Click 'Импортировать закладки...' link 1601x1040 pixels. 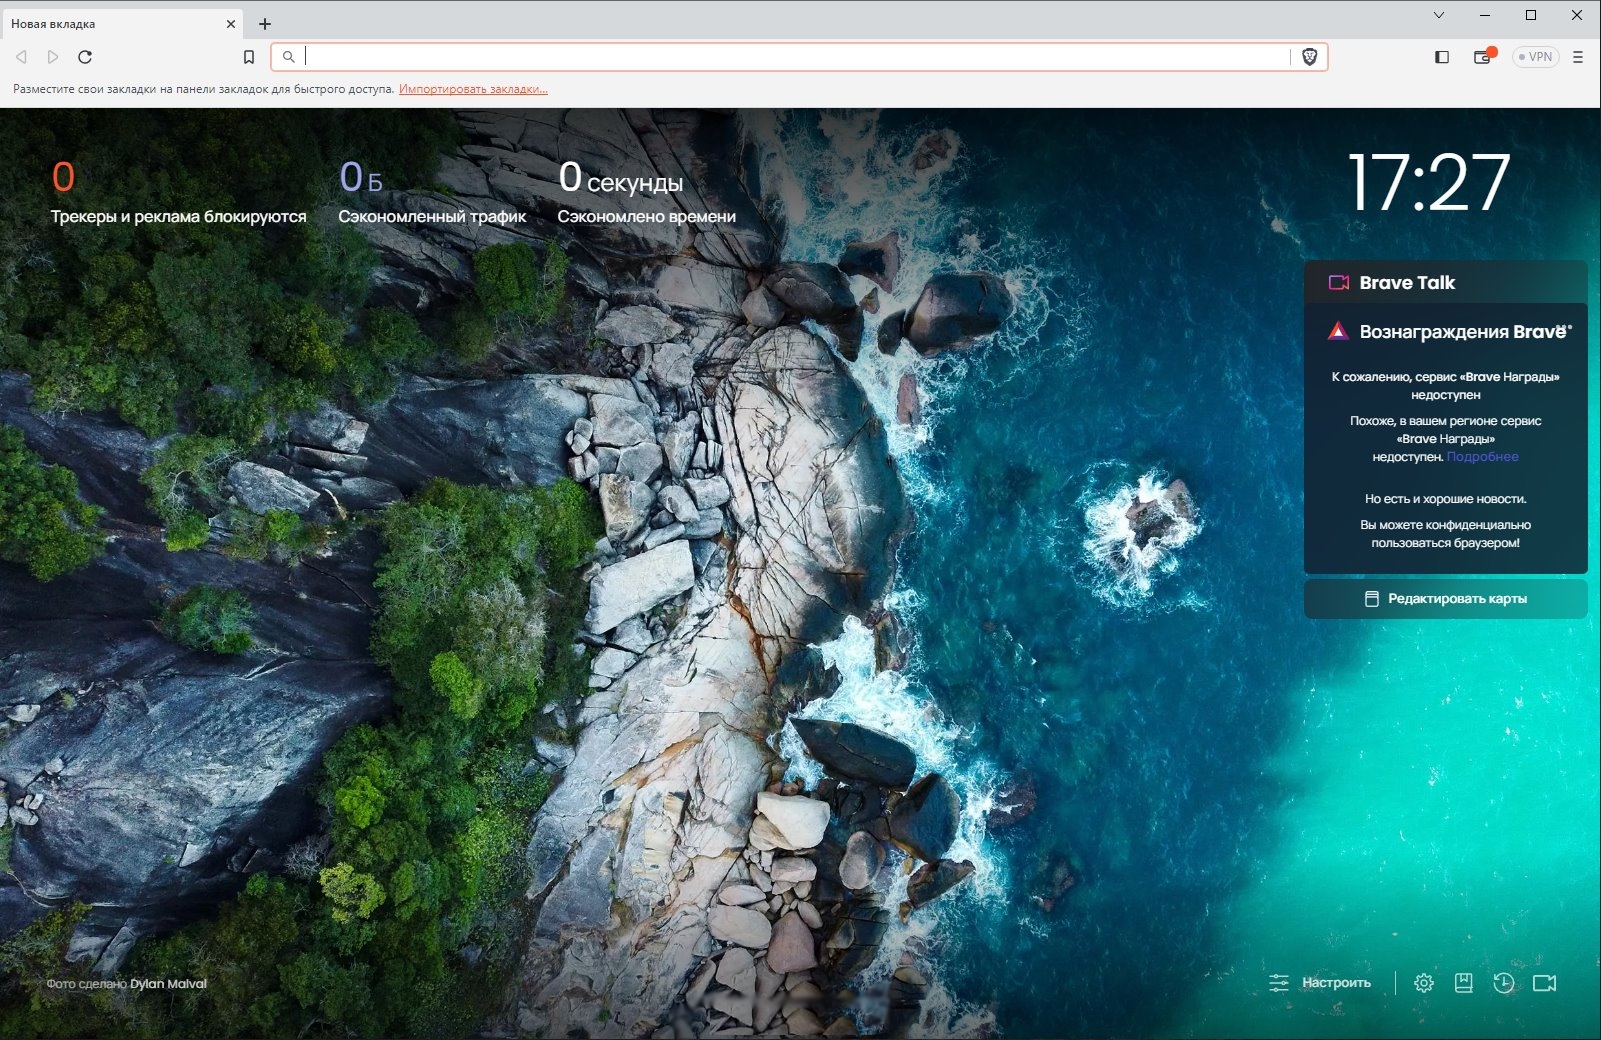[x=473, y=89]
